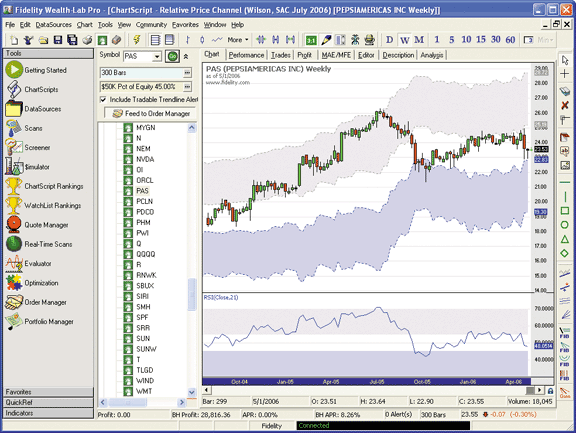Click Feed to Order Manager button
The image size is (576, 433).
point(150,113)
